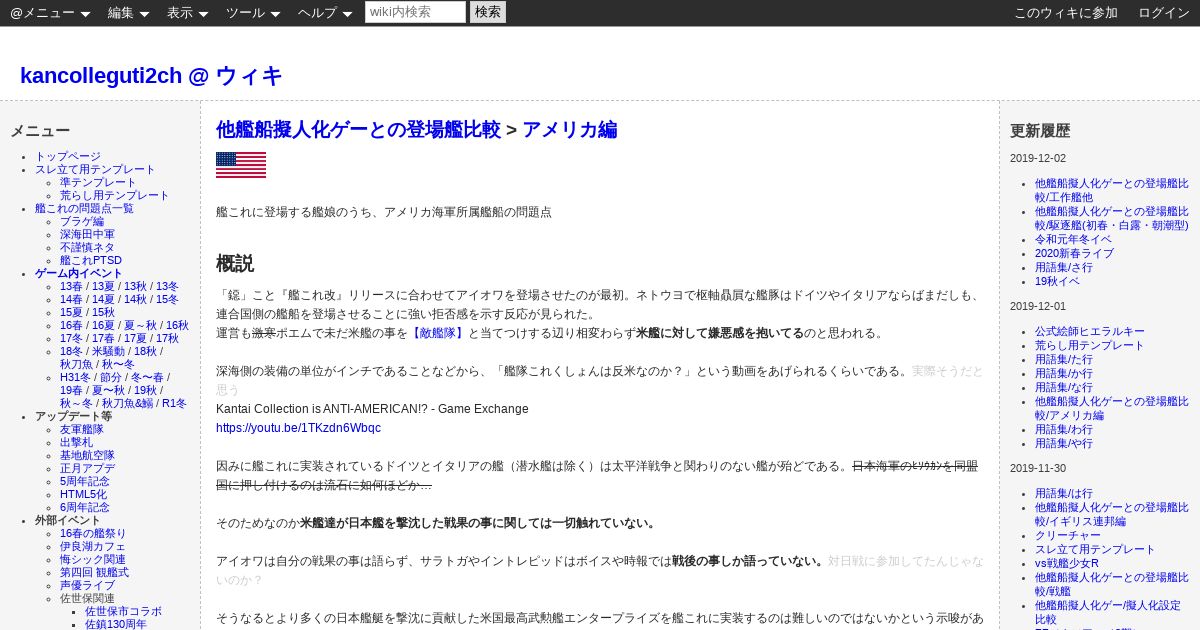Open 基地航空隊 menu link

[87, 456]
